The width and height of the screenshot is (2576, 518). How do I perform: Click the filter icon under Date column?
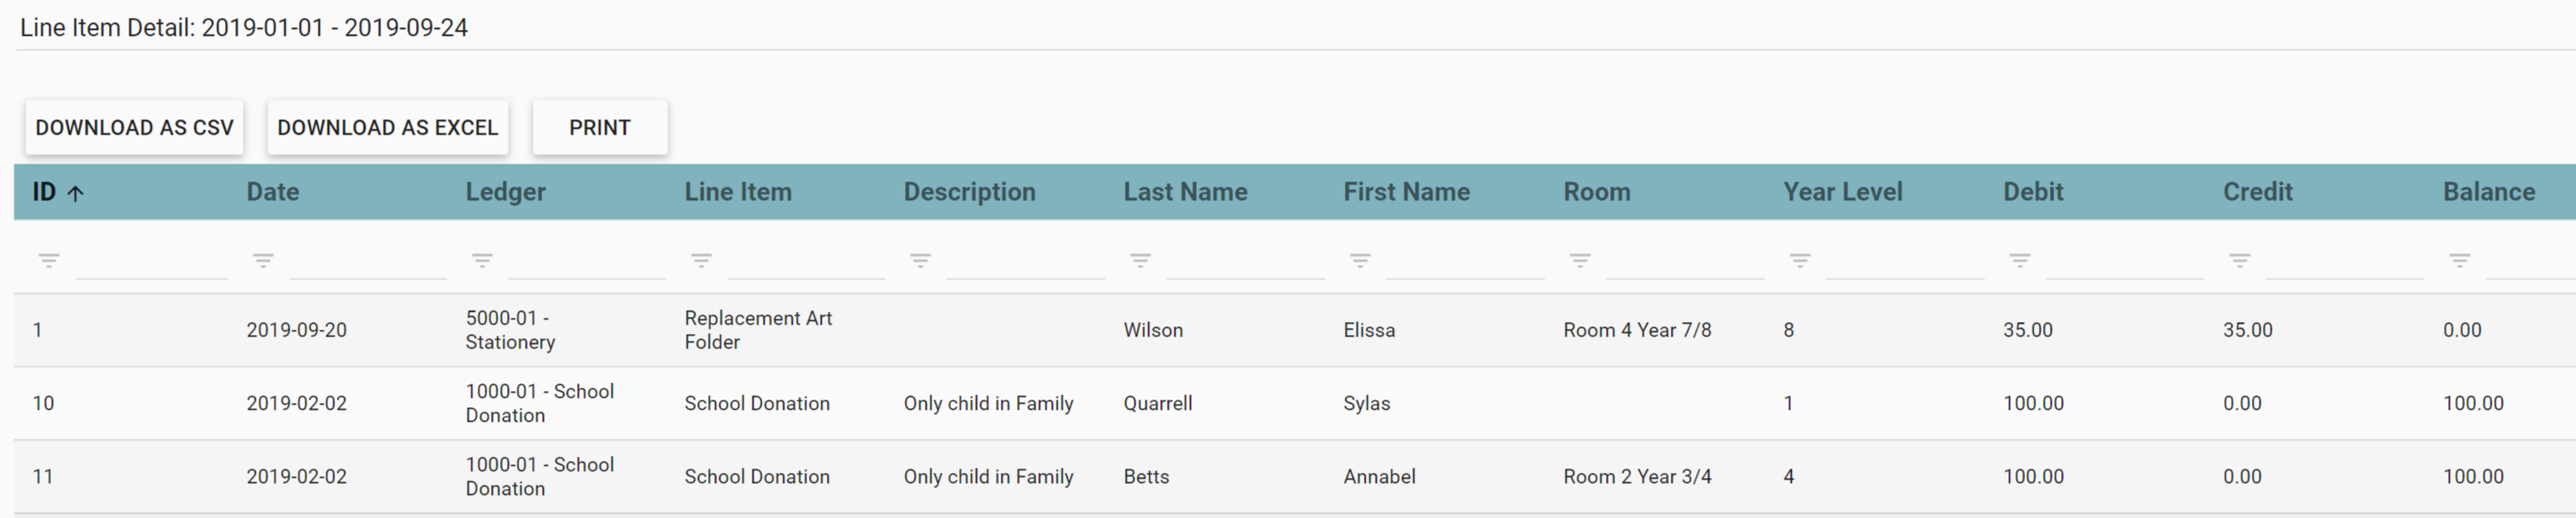pyautogui.click(x=263, y=261)
